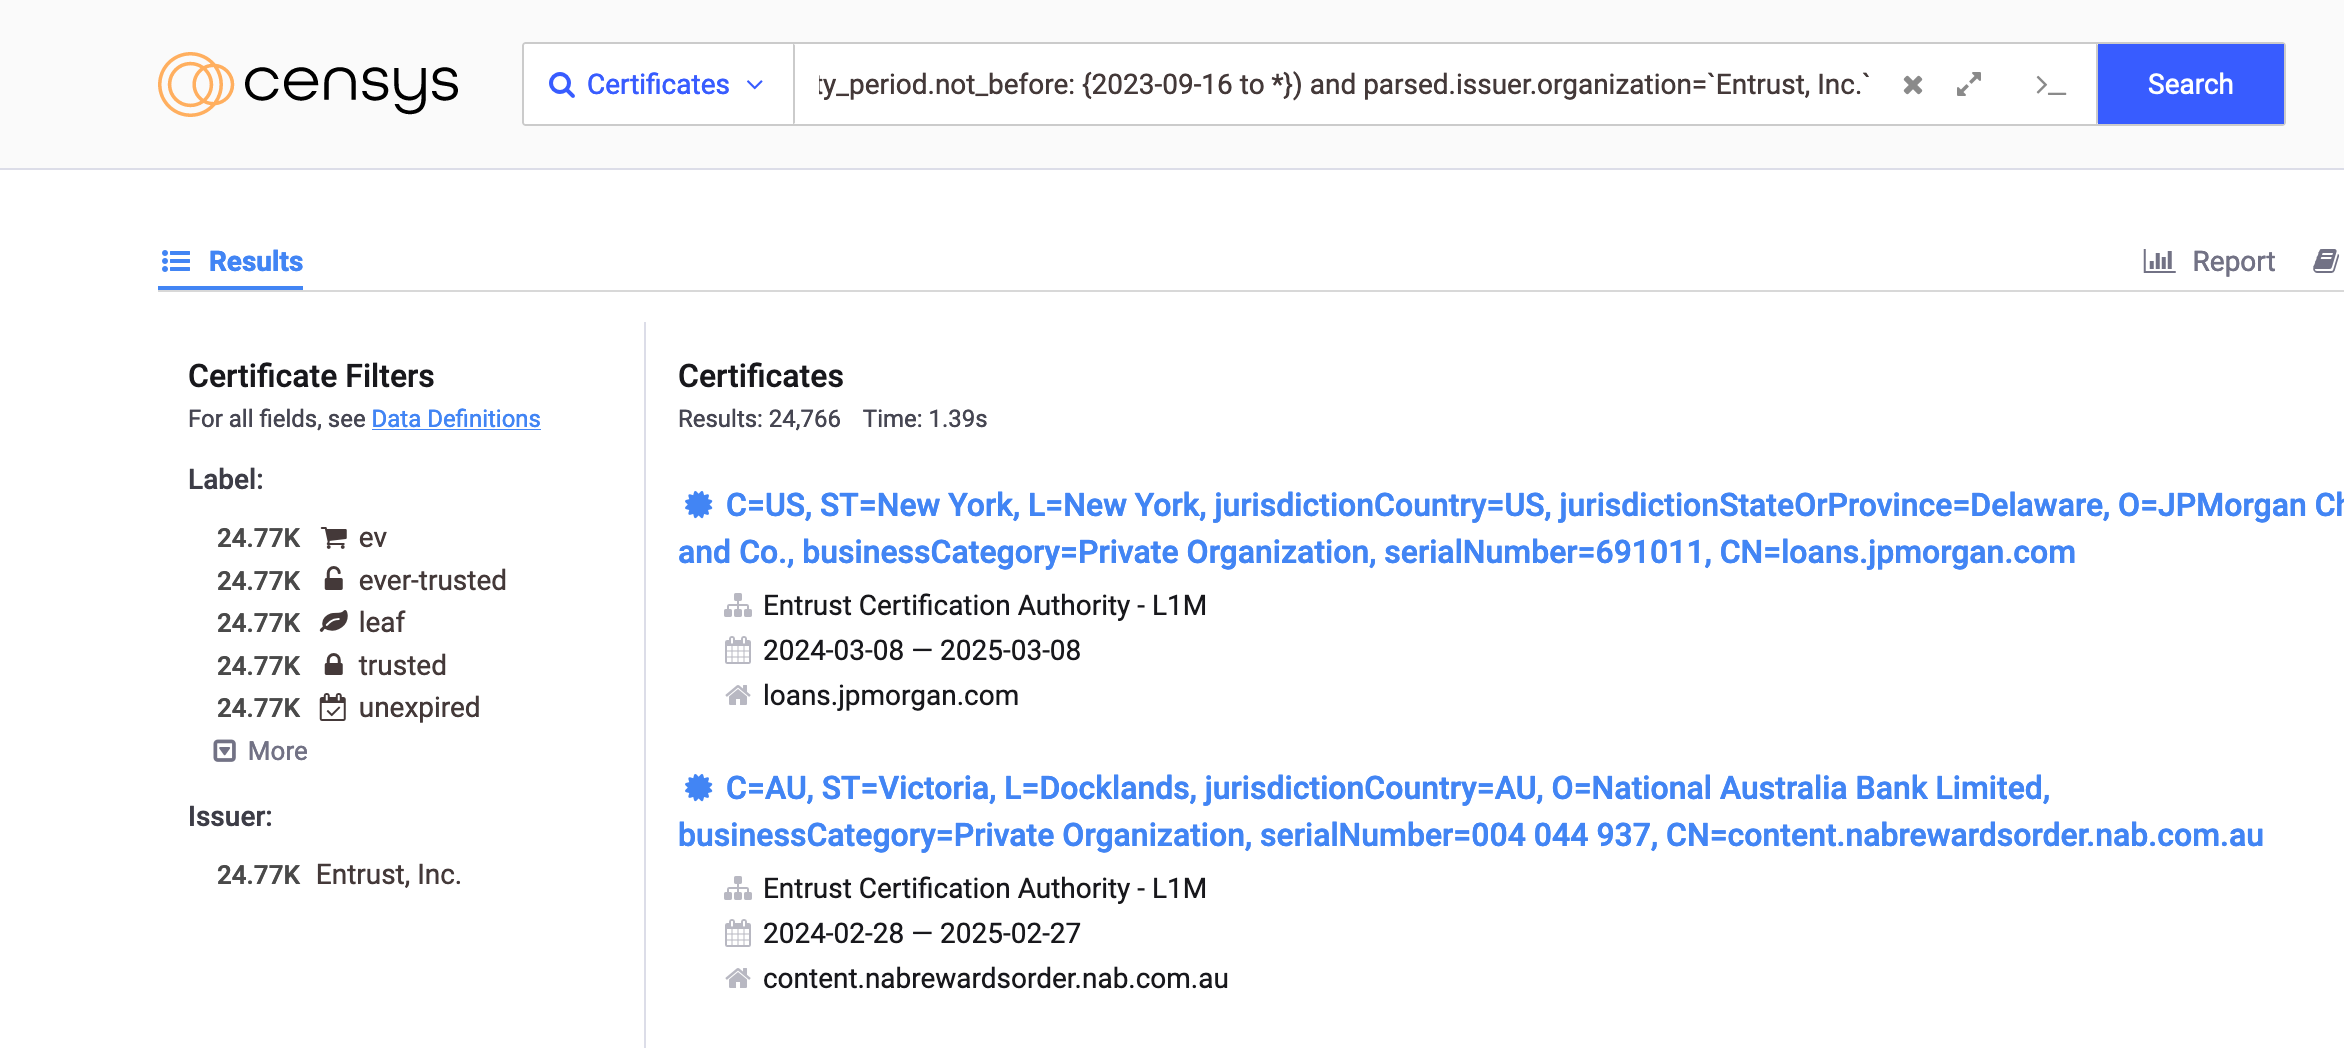The height and width of the screenshot is (1048, 2344).
Task: Clear the search query with the X icon
Action: click(1913, 84)
